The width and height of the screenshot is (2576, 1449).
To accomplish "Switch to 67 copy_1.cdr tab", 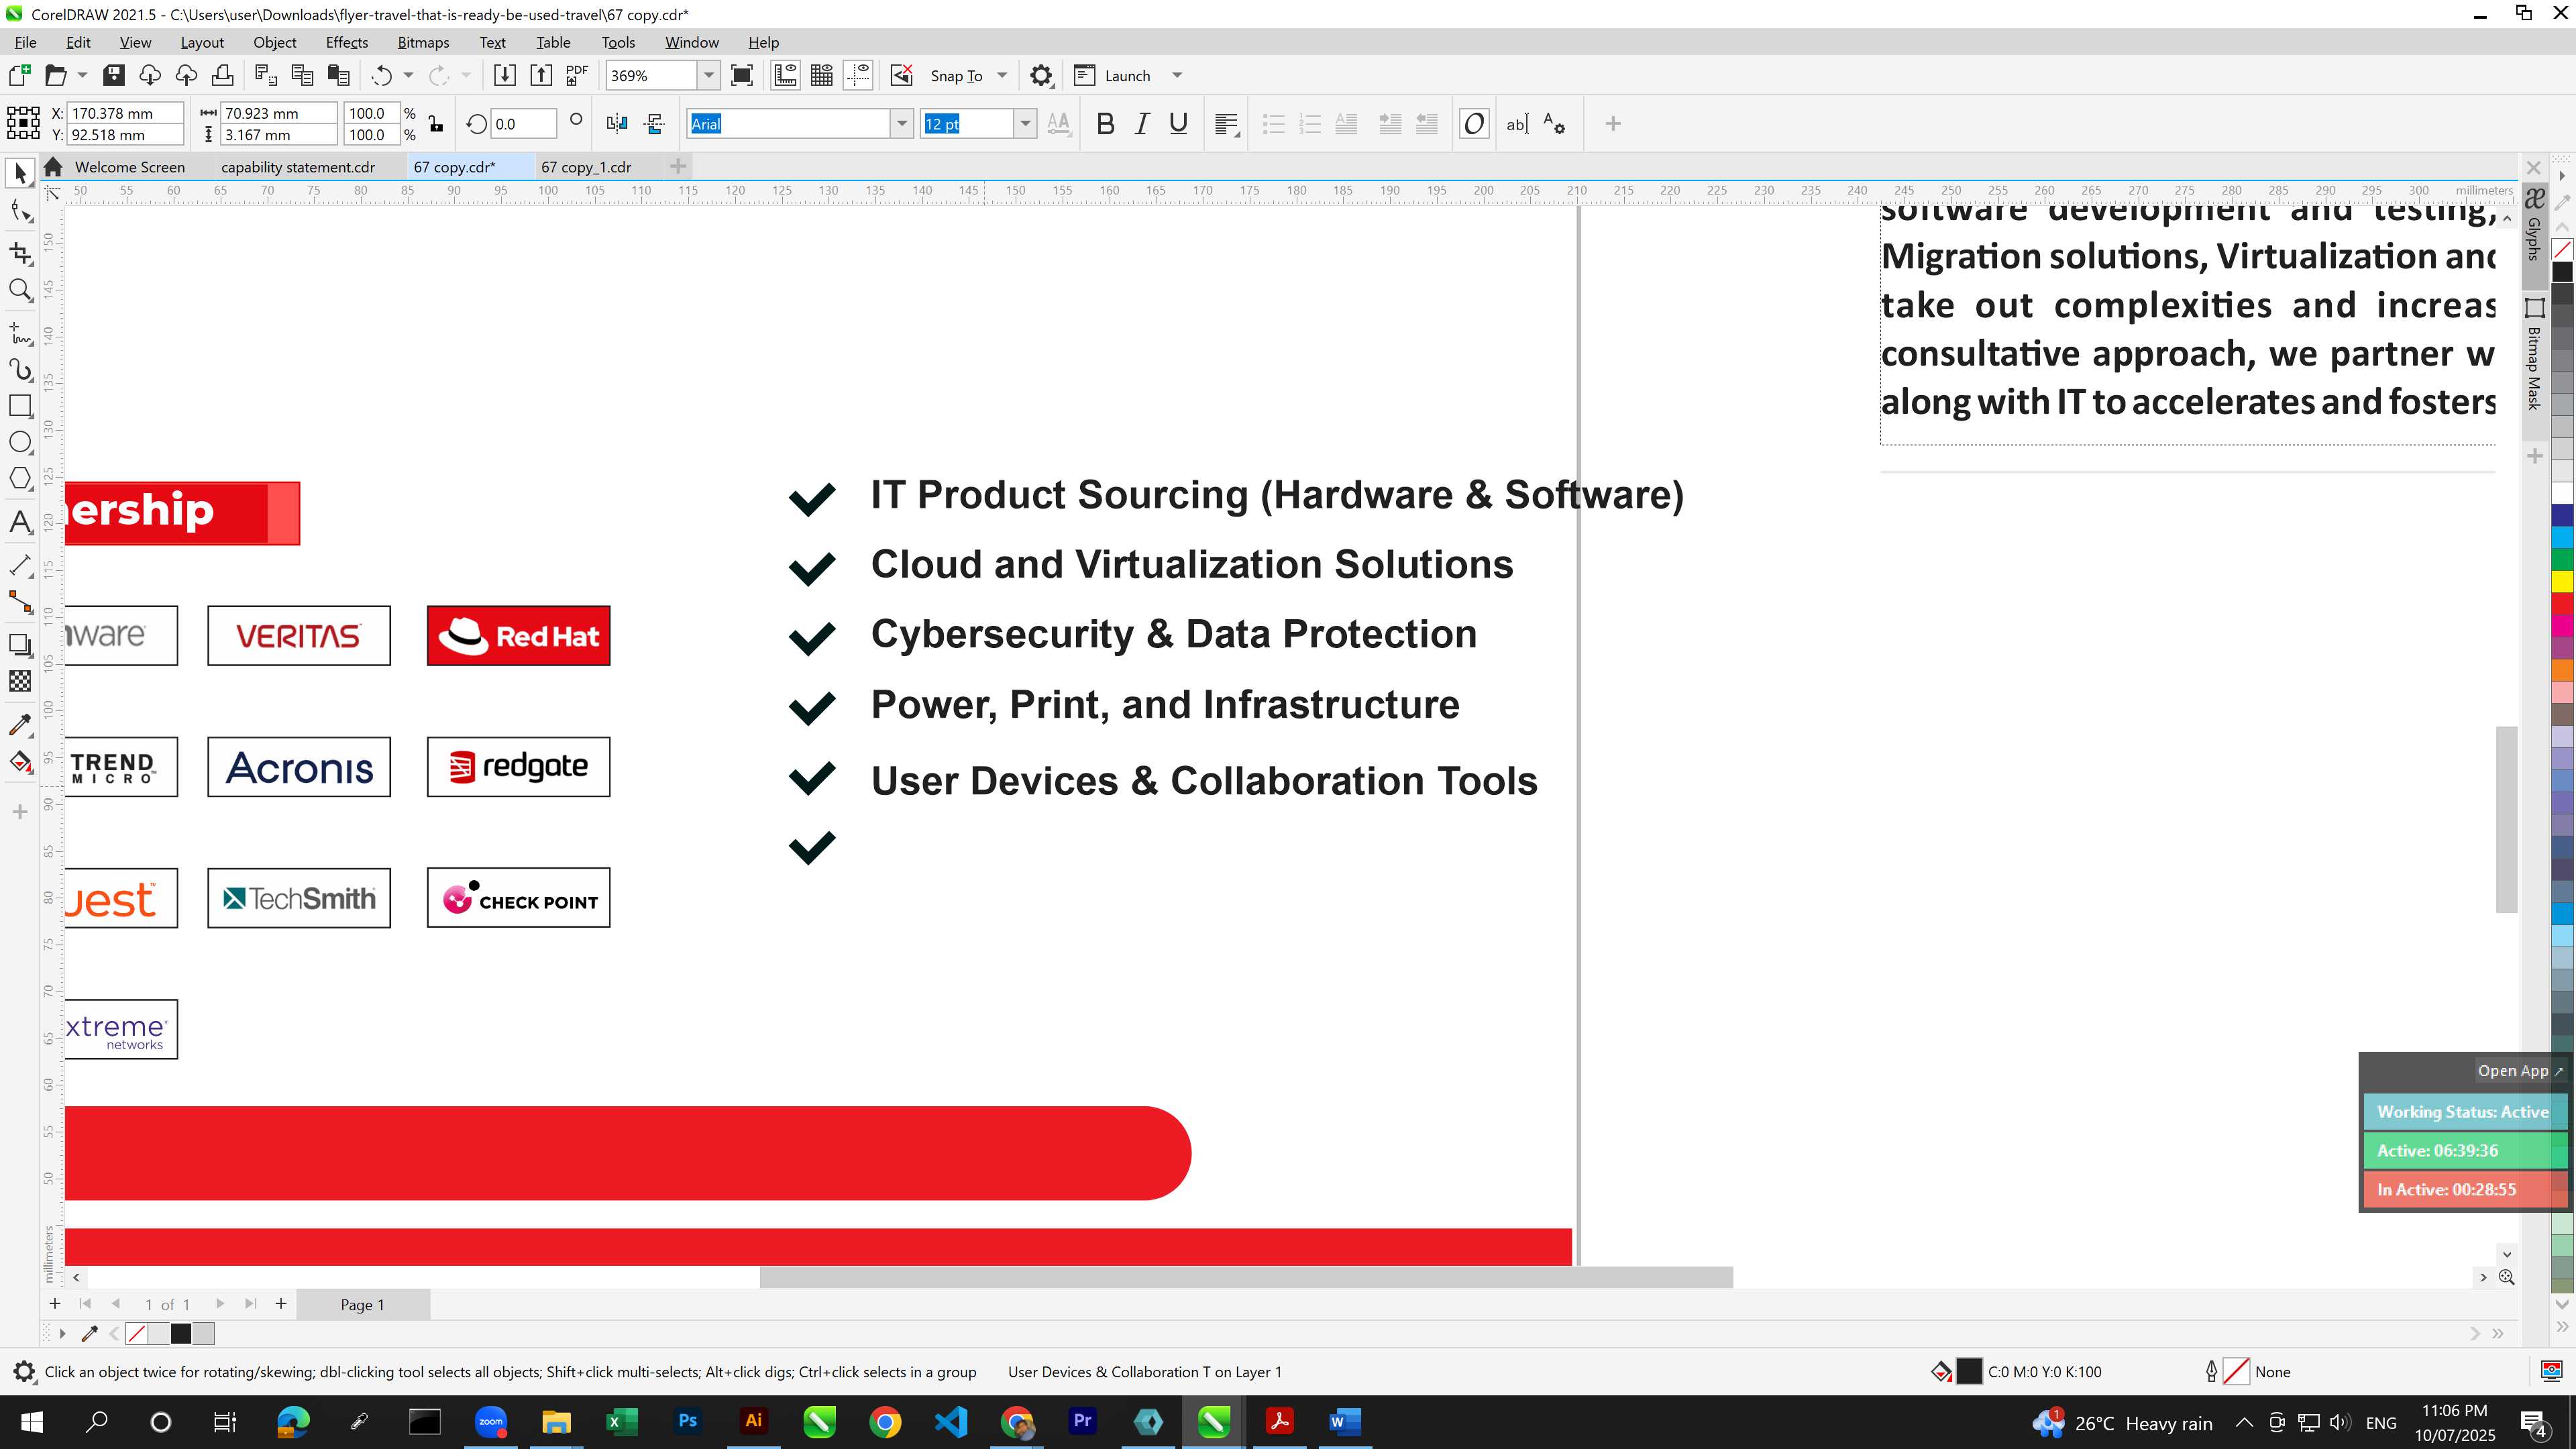I will (586, 167).
